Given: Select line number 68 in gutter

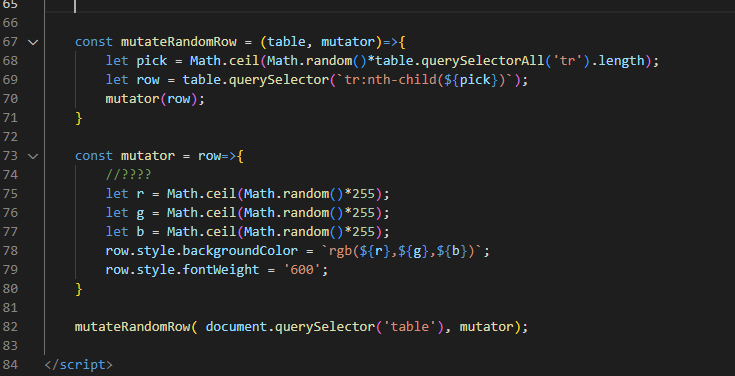Looking at the screenshot, I should click(x=10, y=61).
